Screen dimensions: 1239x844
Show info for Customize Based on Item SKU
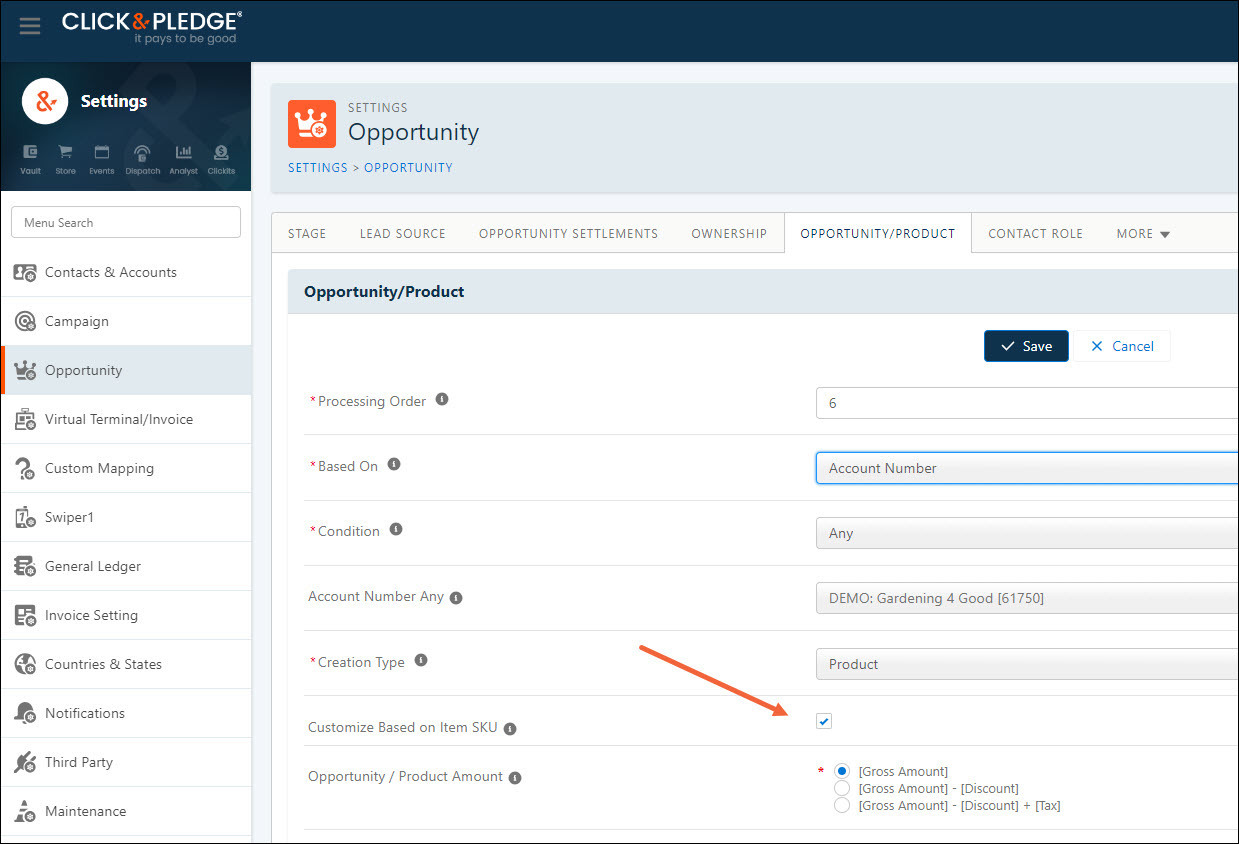510,729
